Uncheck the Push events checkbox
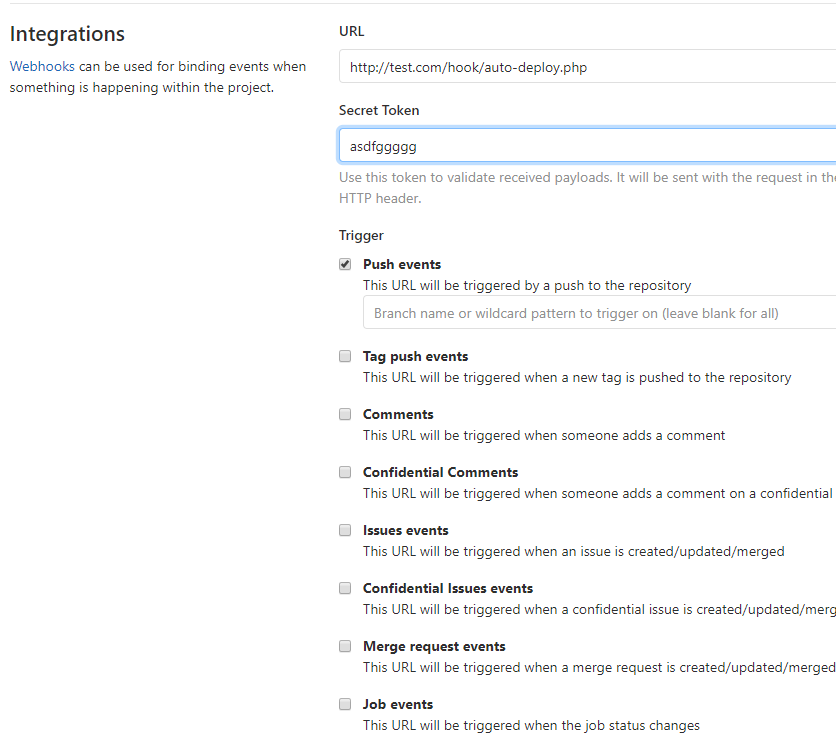Screen dimensions: 836x737 pyautogui.click(x=345, y=265)
